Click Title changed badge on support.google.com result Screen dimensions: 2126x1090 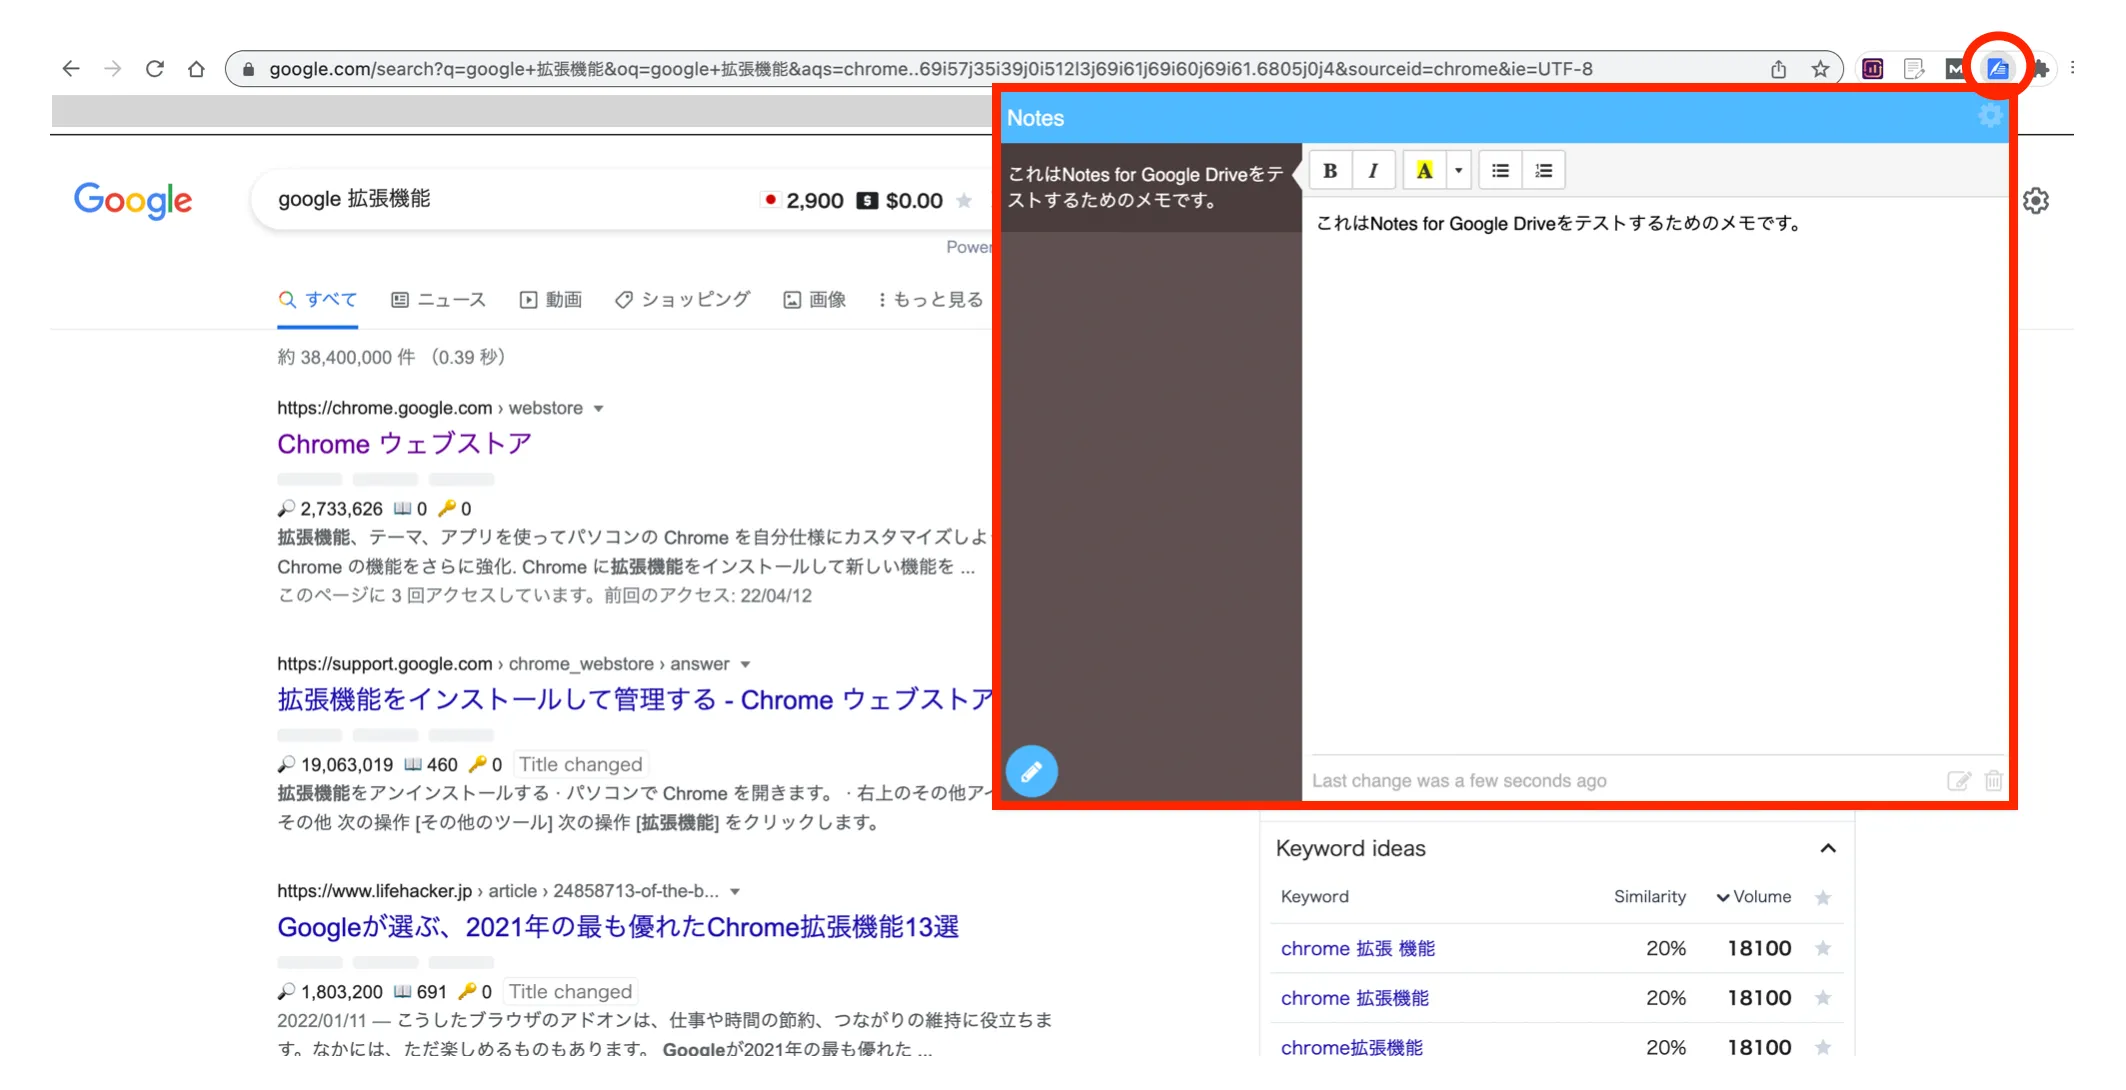tap(581, 764)
